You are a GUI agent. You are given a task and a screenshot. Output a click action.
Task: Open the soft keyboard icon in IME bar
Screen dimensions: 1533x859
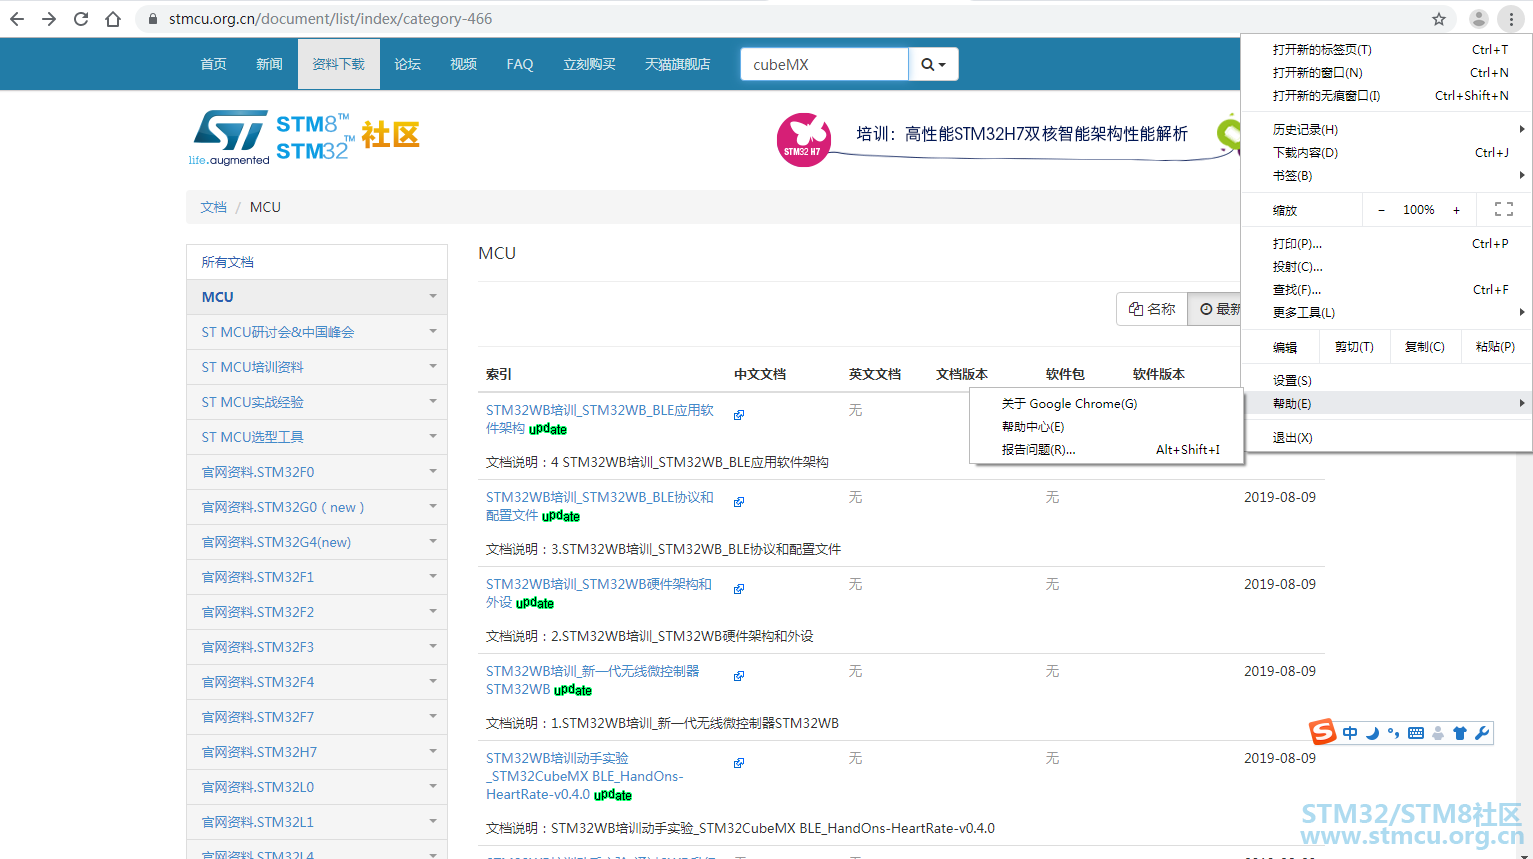(x=1416, y=733)
